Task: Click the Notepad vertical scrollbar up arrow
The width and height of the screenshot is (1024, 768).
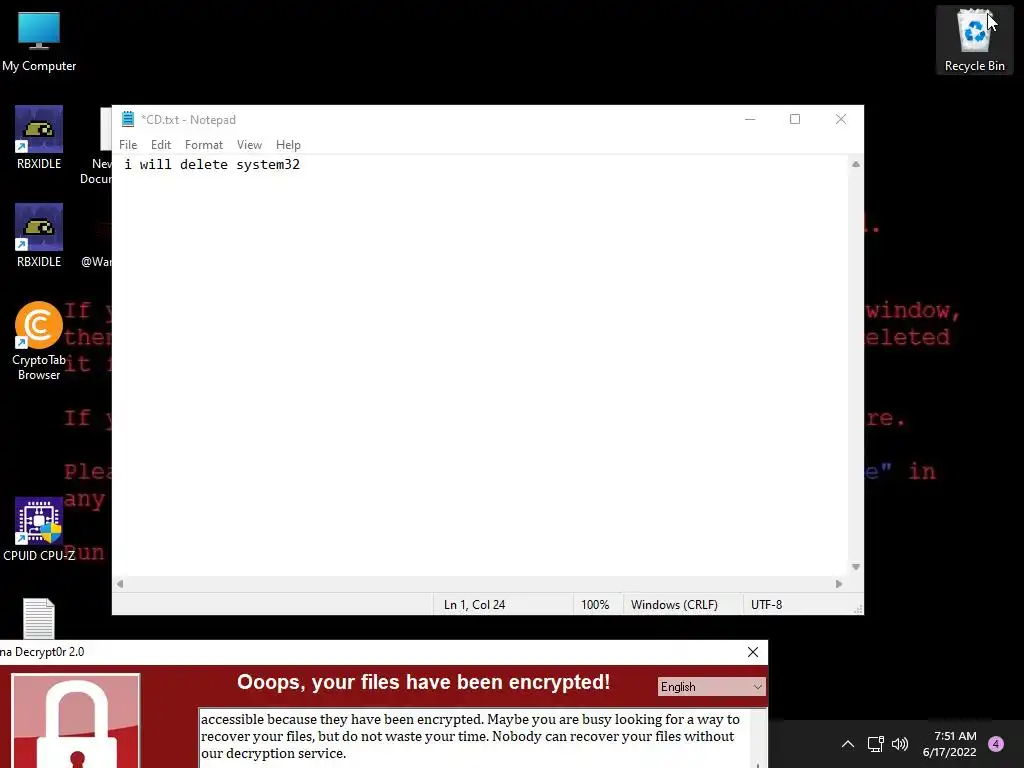Action: click(x=856, y=165)
